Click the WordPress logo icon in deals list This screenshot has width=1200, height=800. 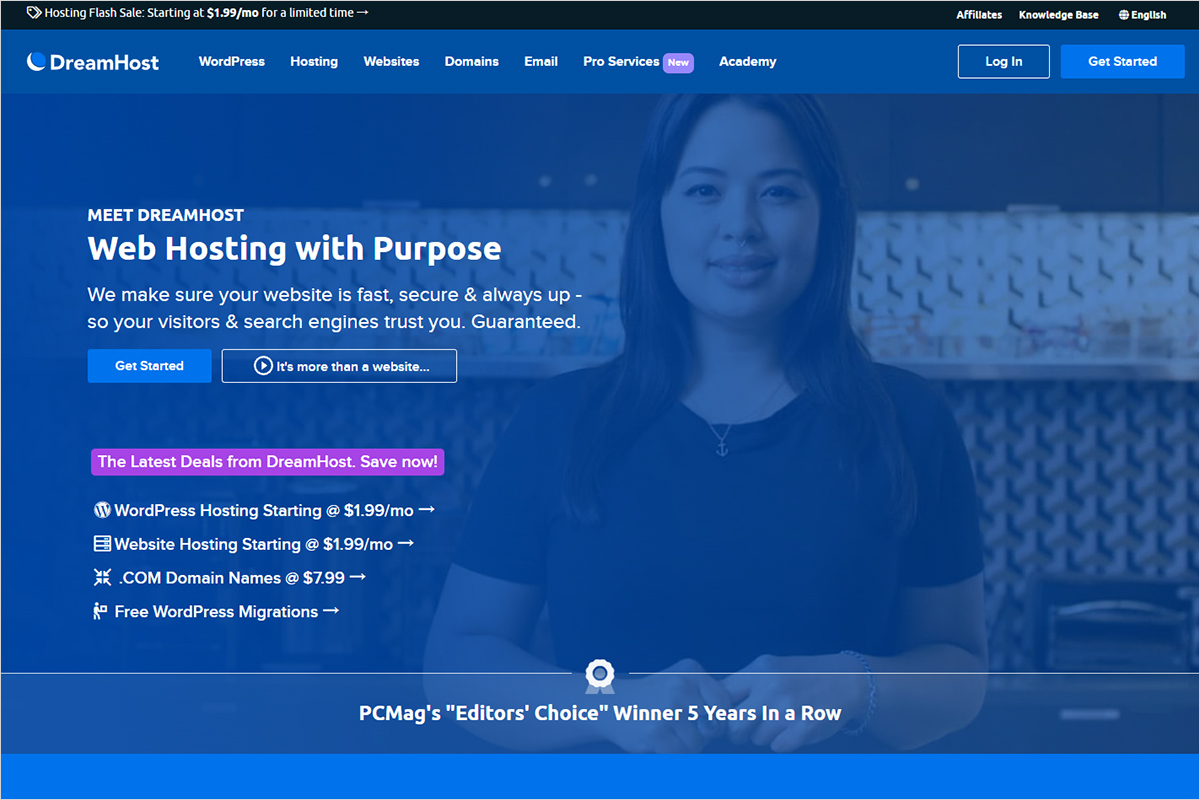coord(102,510)
